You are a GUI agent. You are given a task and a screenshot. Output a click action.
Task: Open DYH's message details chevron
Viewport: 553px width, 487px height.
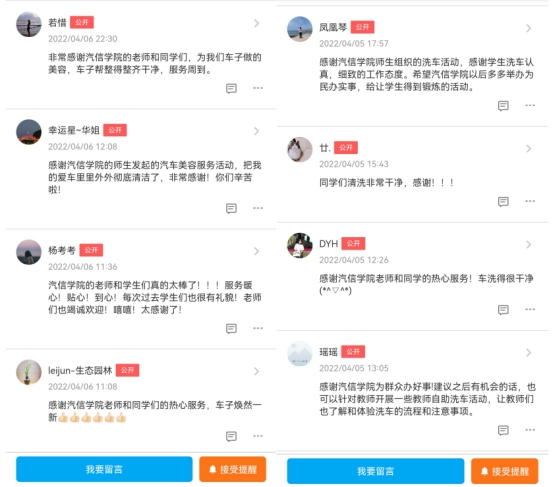tap(528, 244)
